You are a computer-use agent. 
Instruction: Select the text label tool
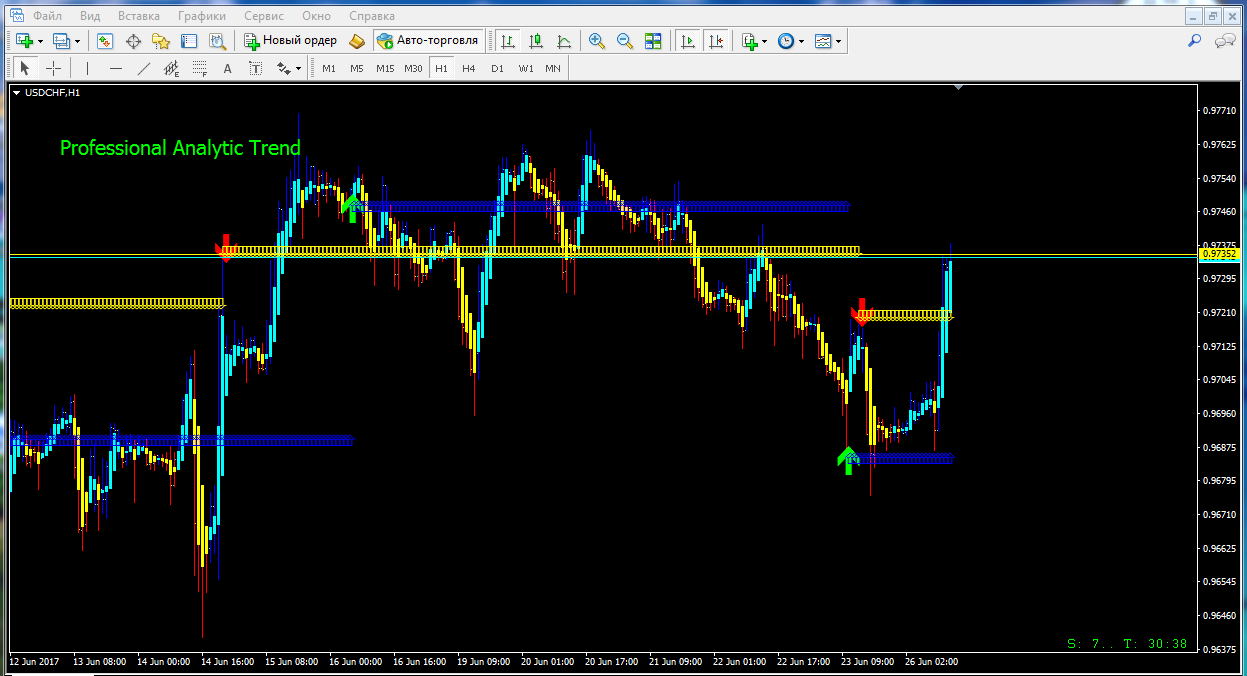tap(227, 68)
